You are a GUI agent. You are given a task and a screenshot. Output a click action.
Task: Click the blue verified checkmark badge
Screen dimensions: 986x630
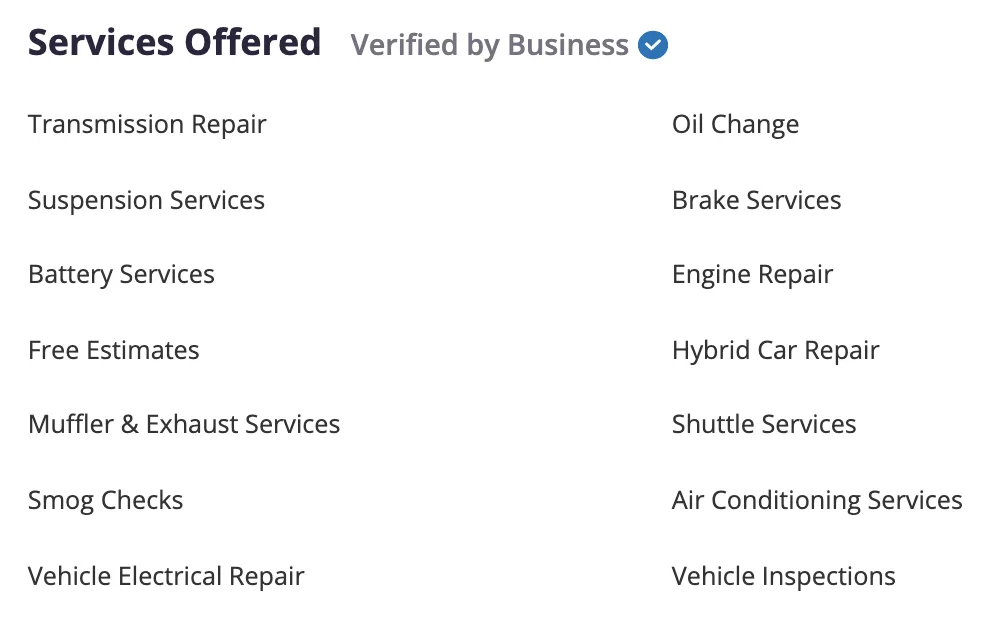coord(653,45)
